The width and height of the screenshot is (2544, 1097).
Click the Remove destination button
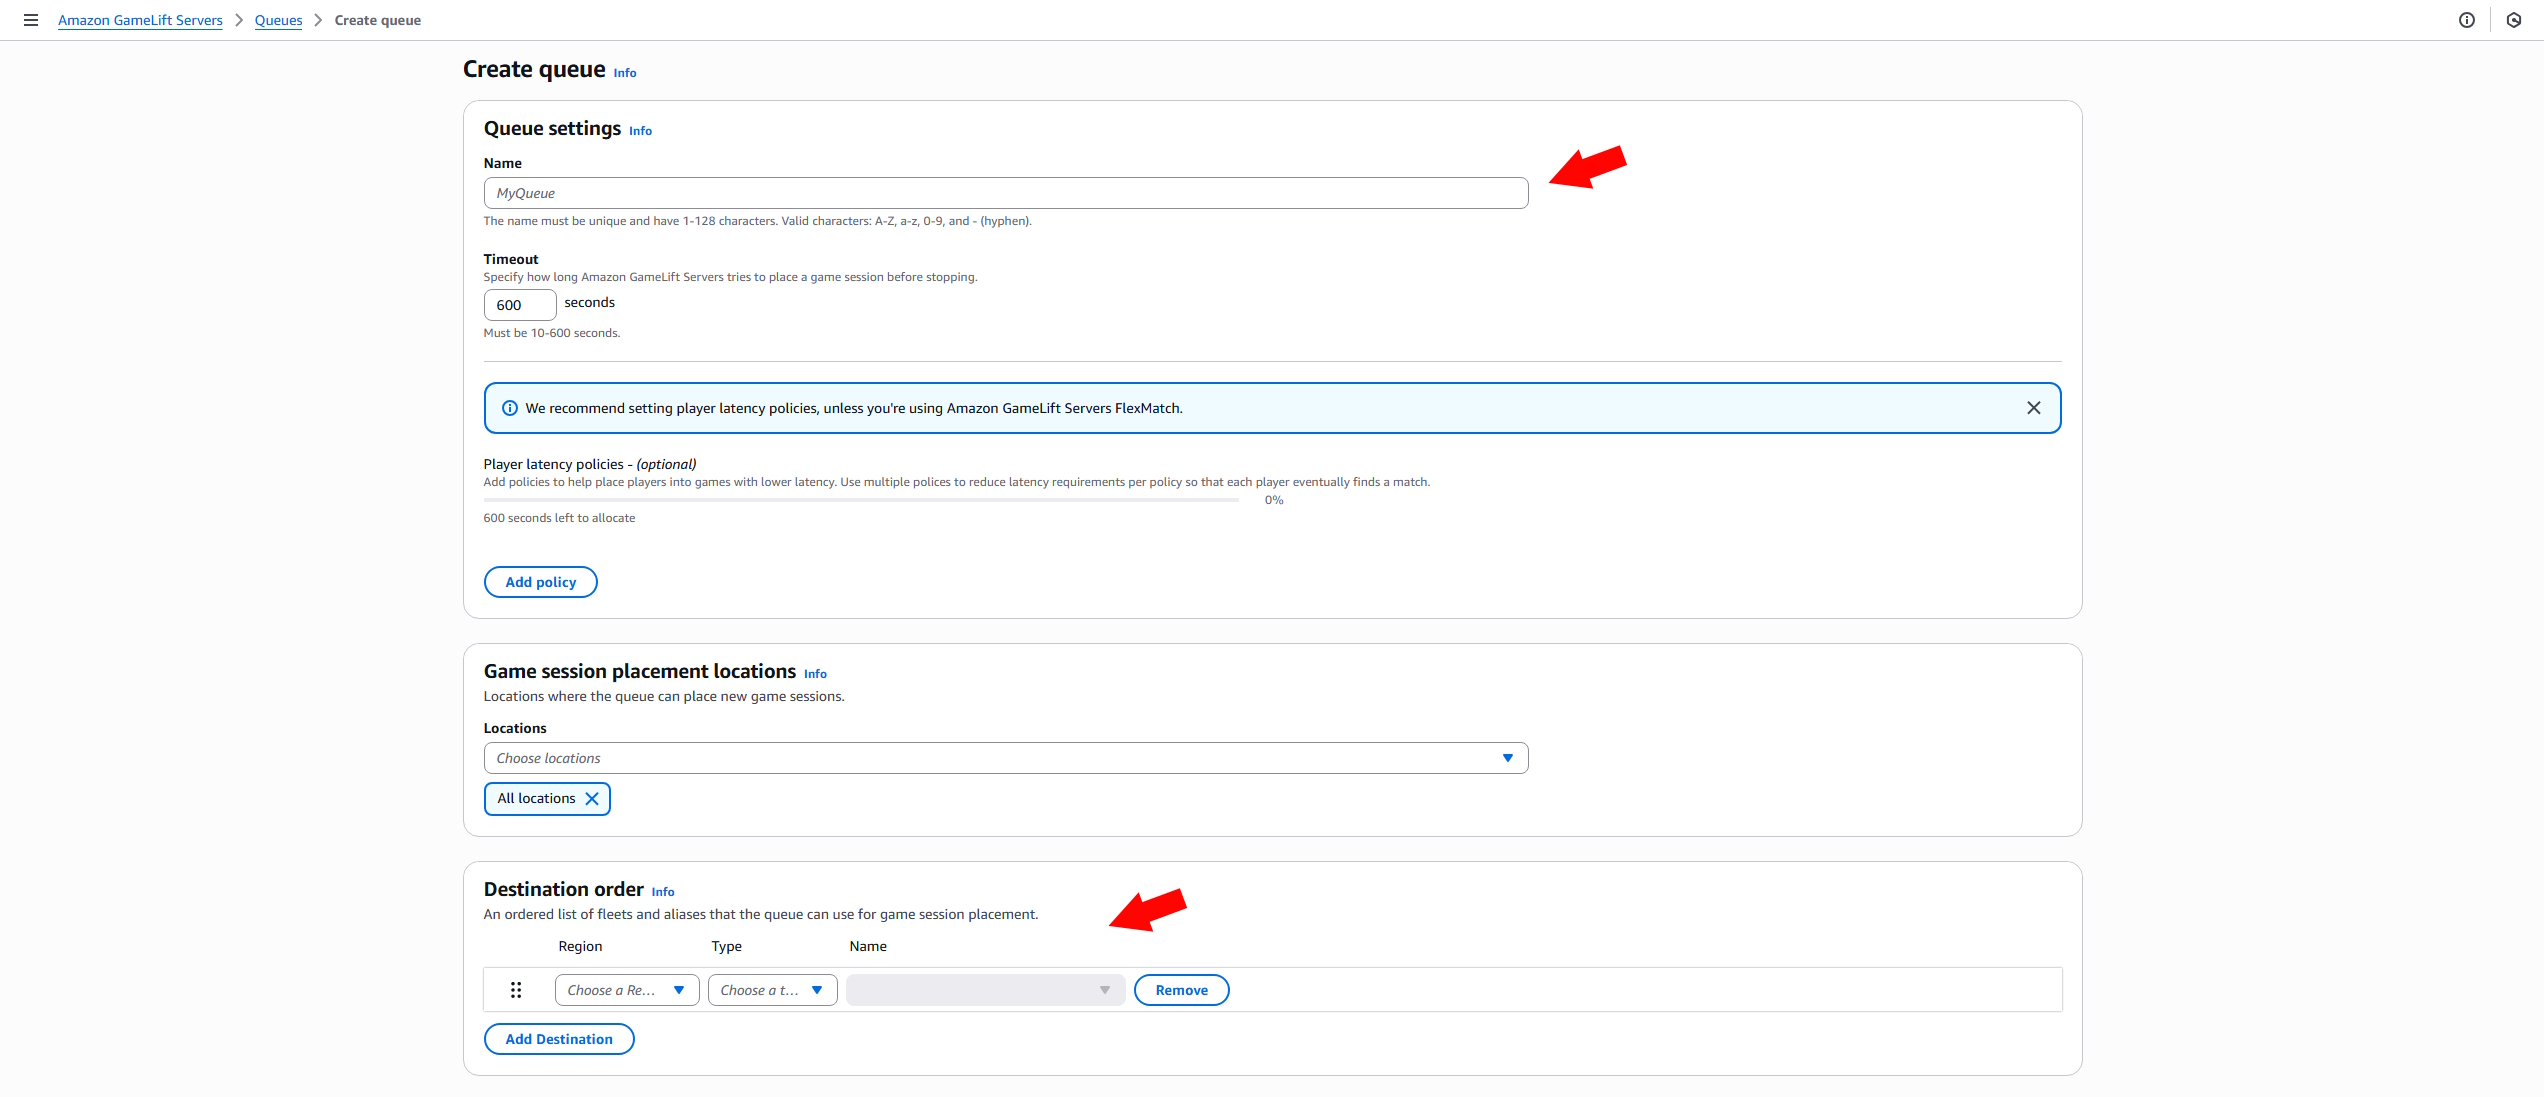pyautogui.click(x=1181, y=990)
